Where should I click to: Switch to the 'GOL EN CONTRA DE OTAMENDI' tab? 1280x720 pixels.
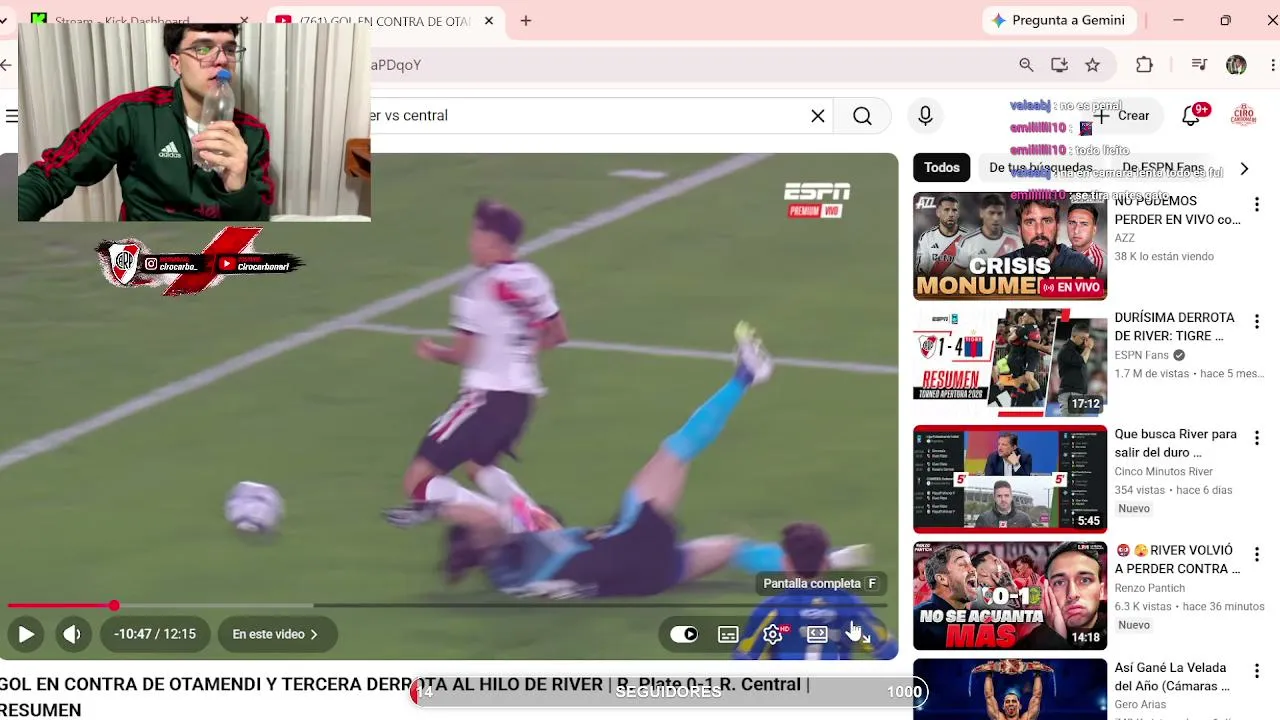click(x=385, y=21)
